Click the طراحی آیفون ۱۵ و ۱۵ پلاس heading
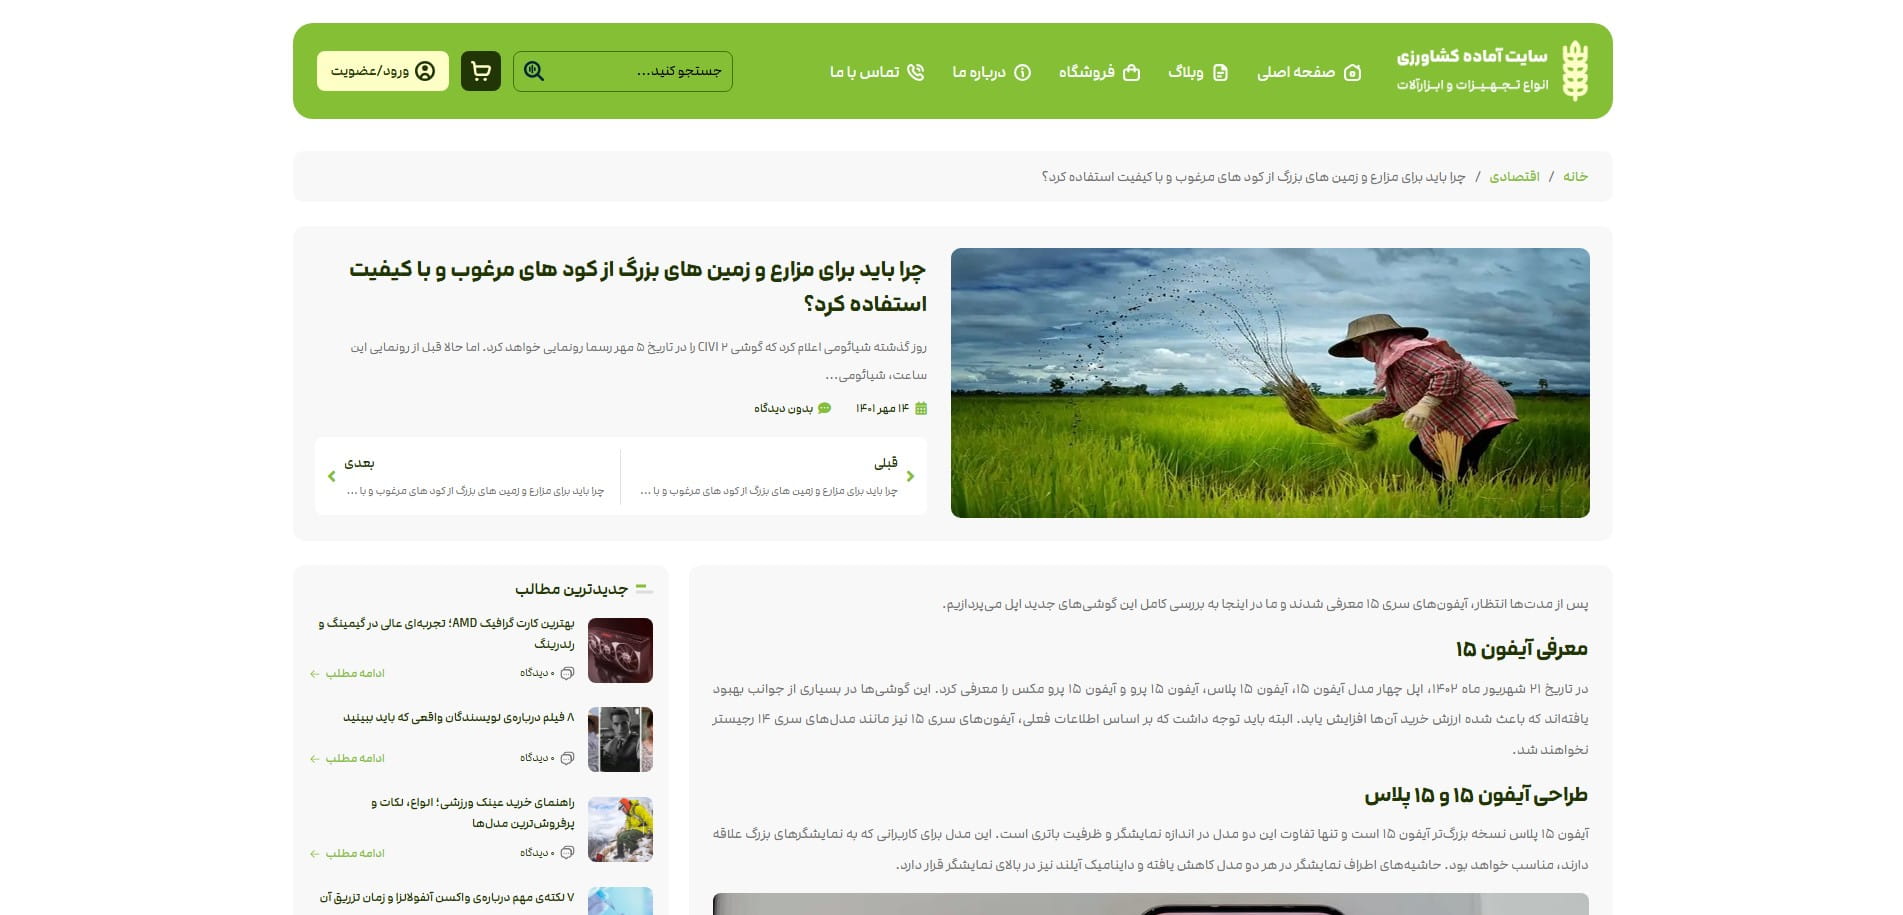Viewport: 1903px width, 915px height. [1476, 795]
